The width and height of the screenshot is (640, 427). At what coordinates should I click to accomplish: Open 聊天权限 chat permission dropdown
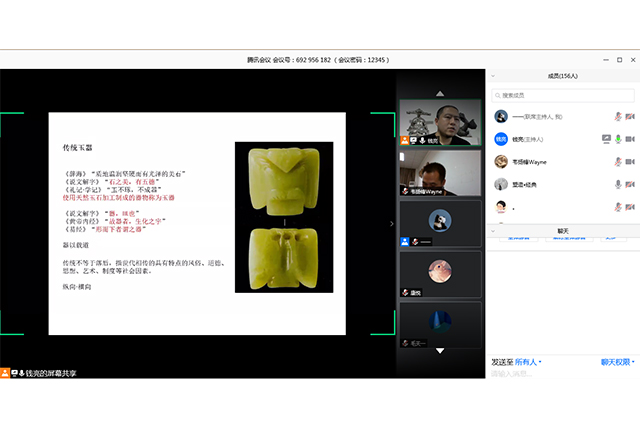point(618,361)
